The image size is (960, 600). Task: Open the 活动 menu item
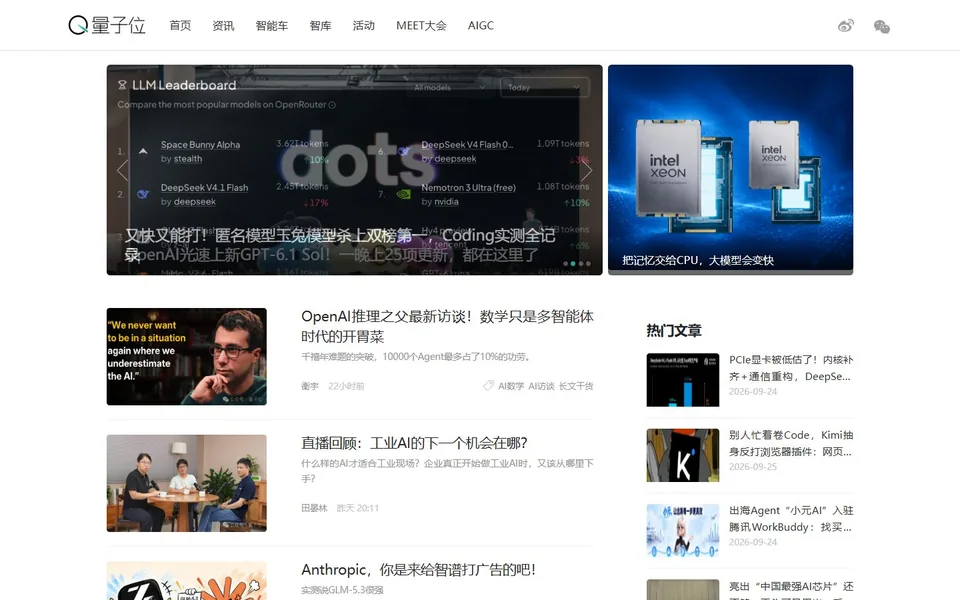364,26
